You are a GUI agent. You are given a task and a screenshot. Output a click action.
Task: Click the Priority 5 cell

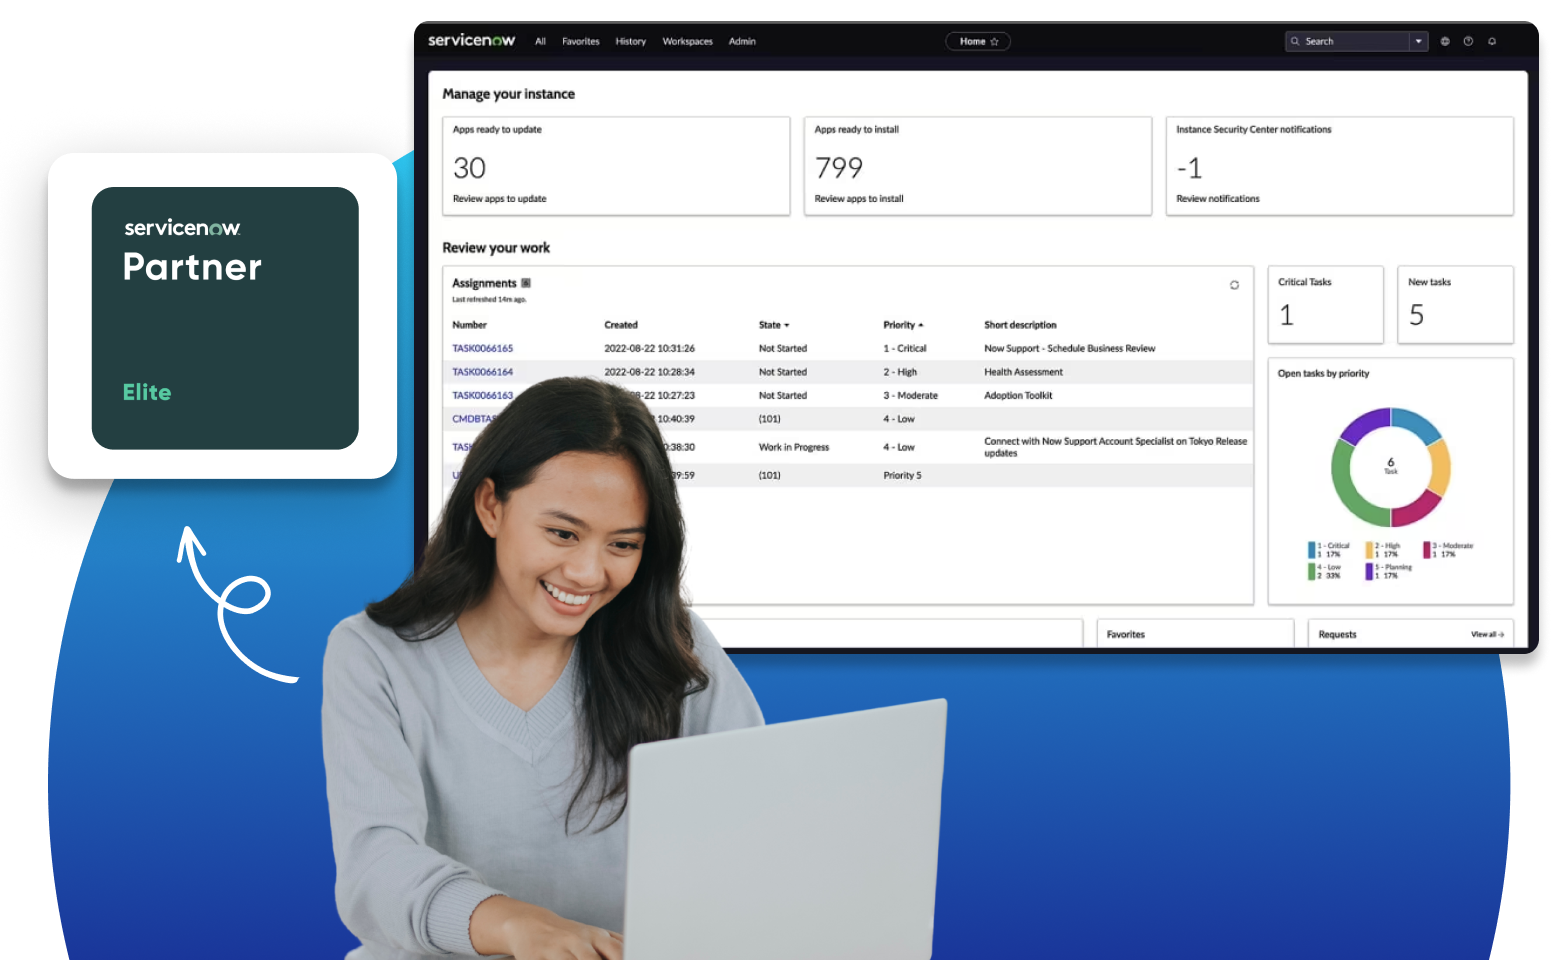[902, 476]
